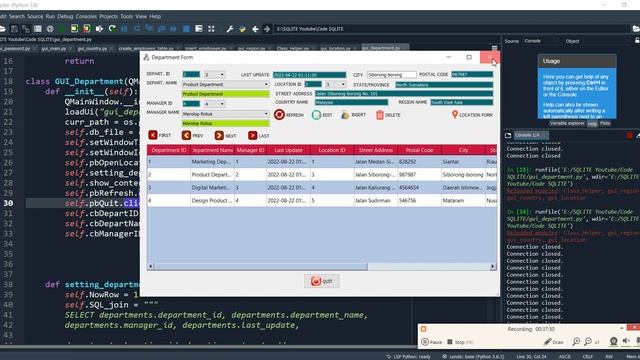
Task: Open the Consoles menu
Action: pyautogui.click(x=86, y=16)
